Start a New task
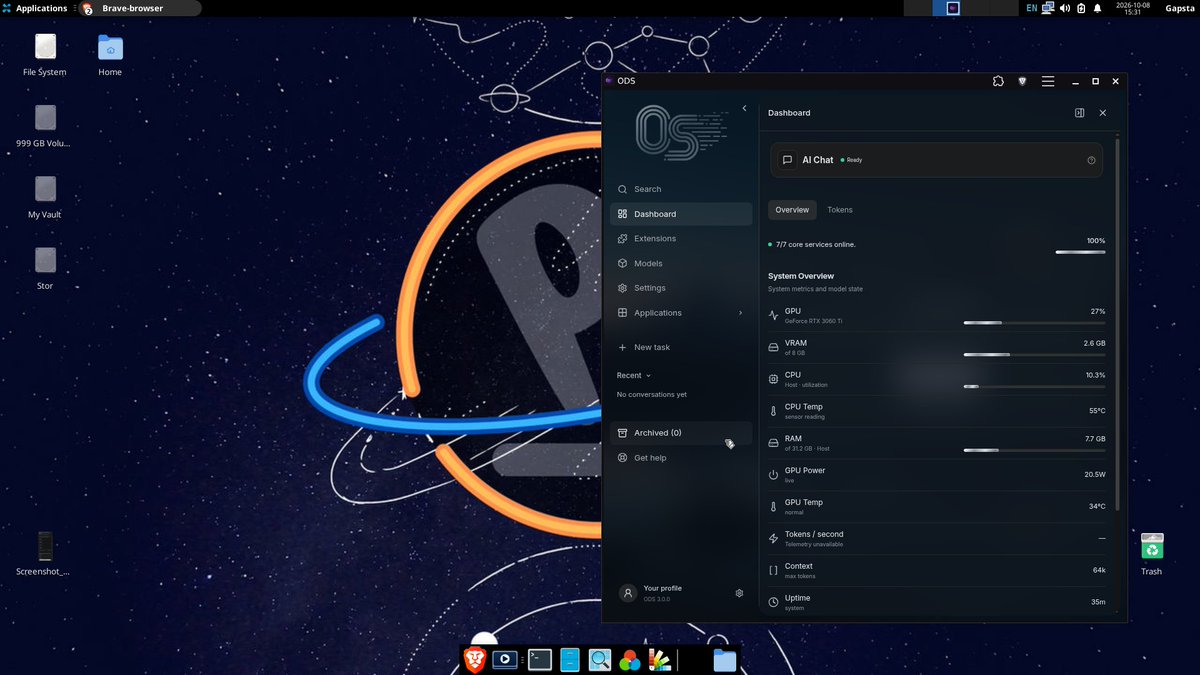The height and width of the screenshot is (675, 1200). pyautogui.click(x=681, y=347)
